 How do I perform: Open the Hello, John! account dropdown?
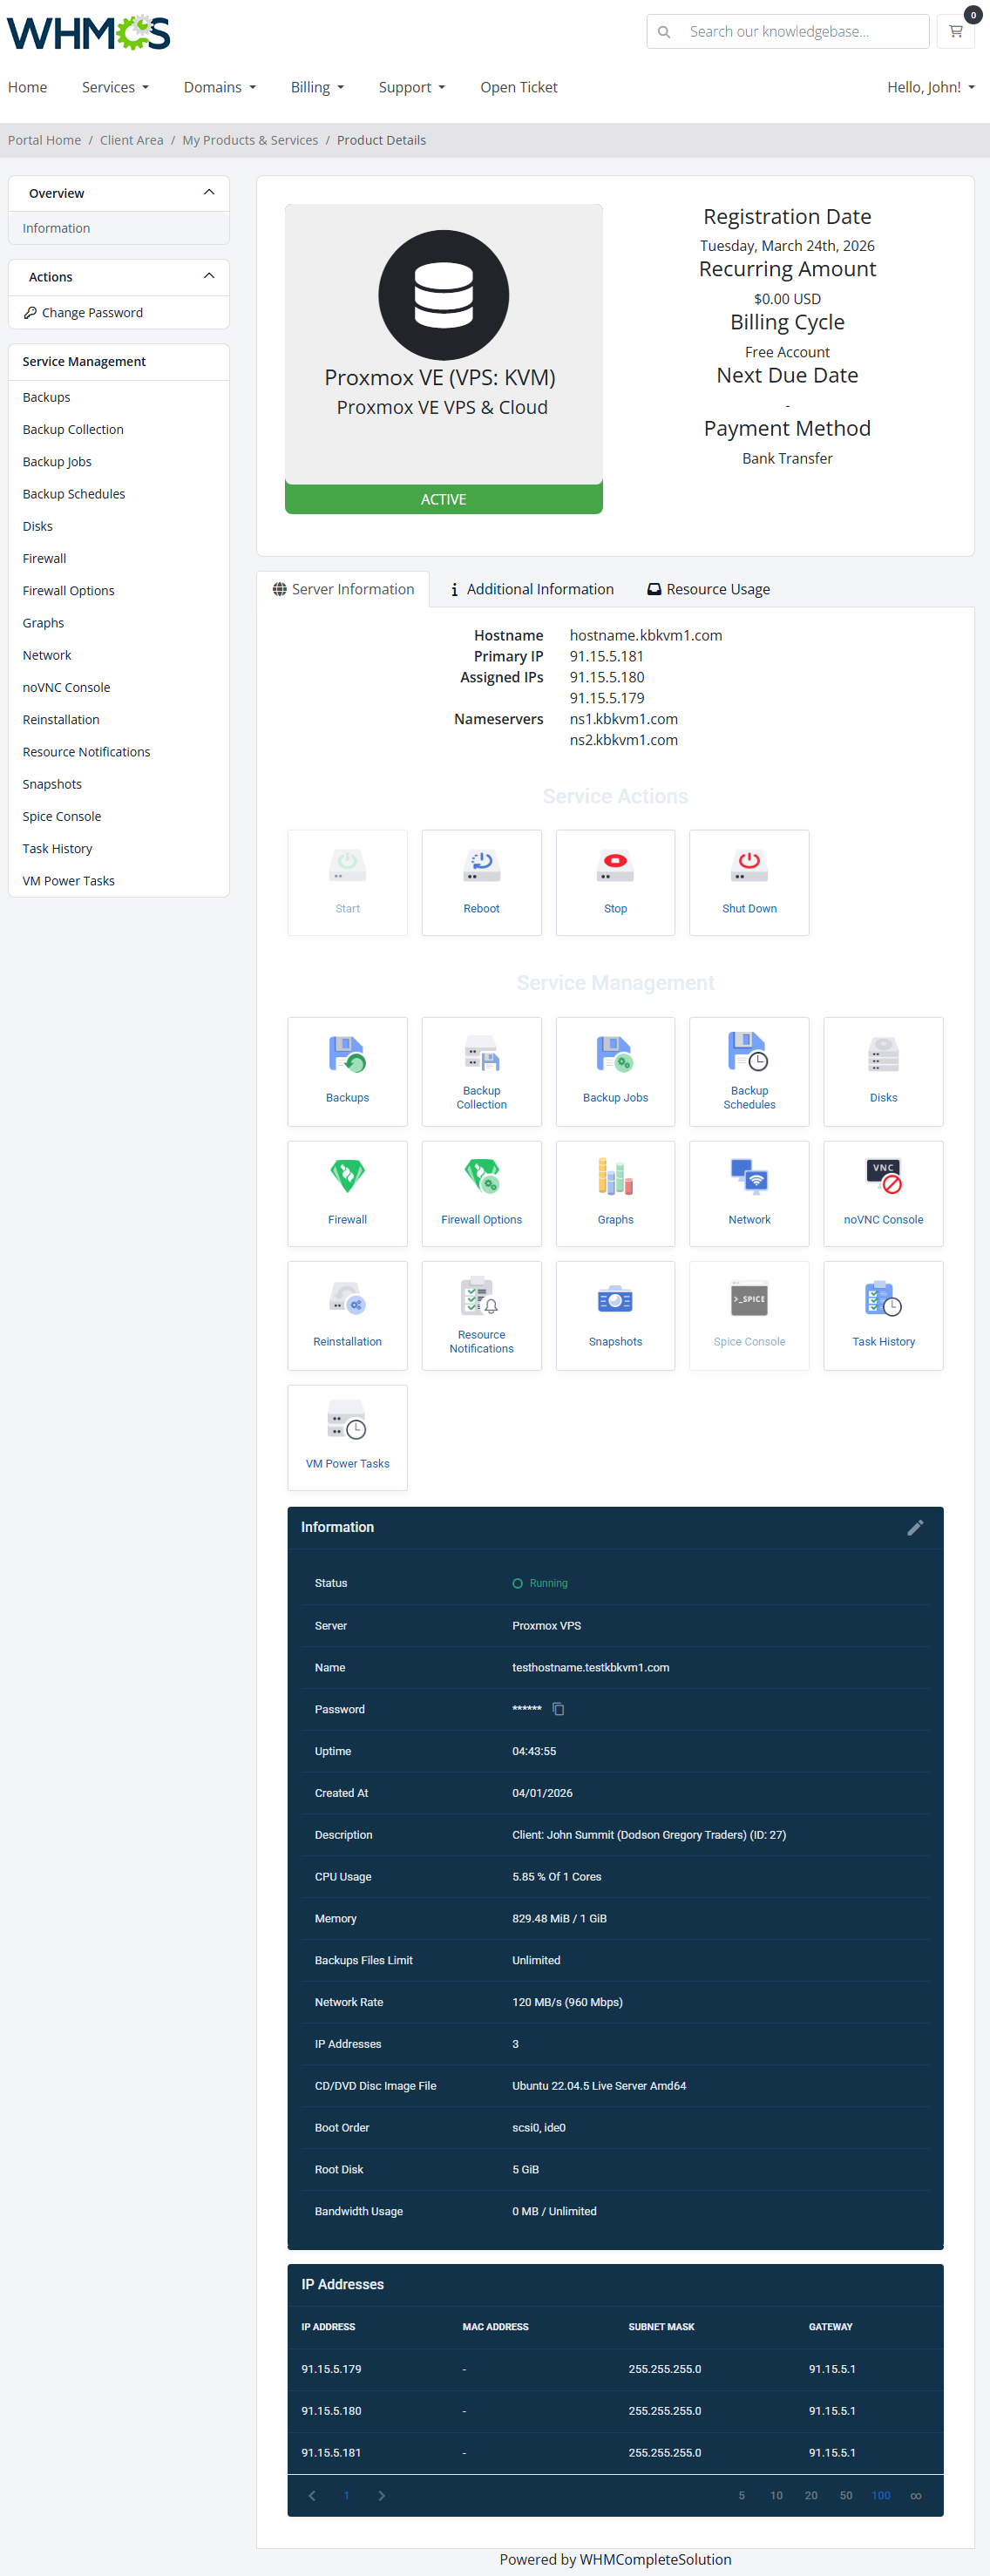tap(930, 88)
